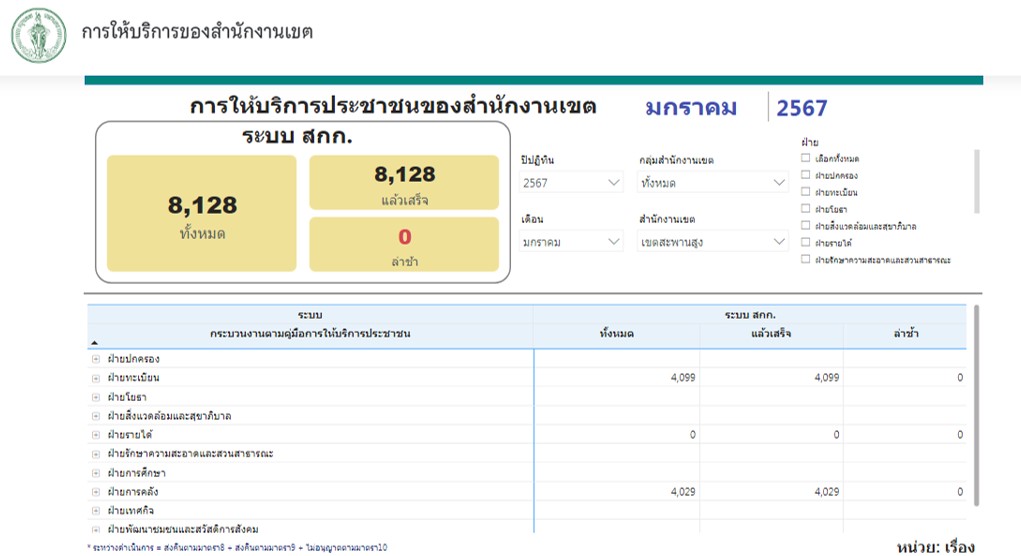Image resolution: width=1021 pixels, height=556 pixels.
Task: Expand the ฝ่ายโยธา row plus icon
Action: [96, 397]
